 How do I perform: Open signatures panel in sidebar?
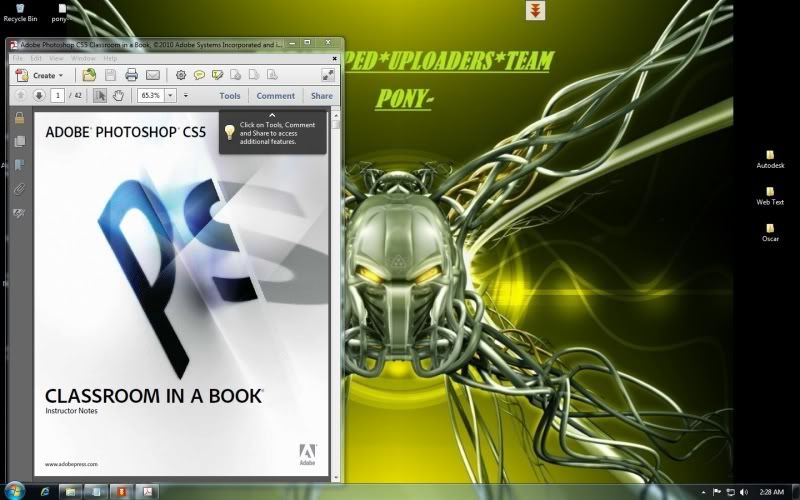click(x=19, y=213)
